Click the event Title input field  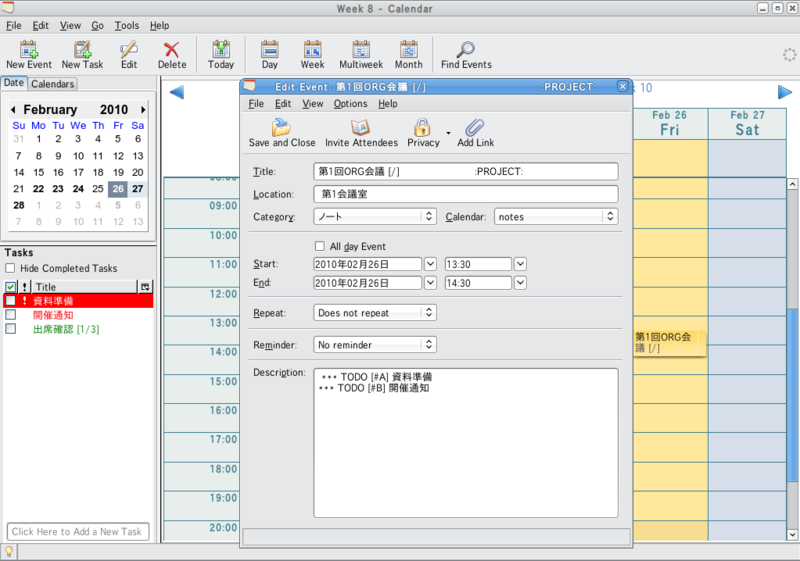[x=465, y=171]
